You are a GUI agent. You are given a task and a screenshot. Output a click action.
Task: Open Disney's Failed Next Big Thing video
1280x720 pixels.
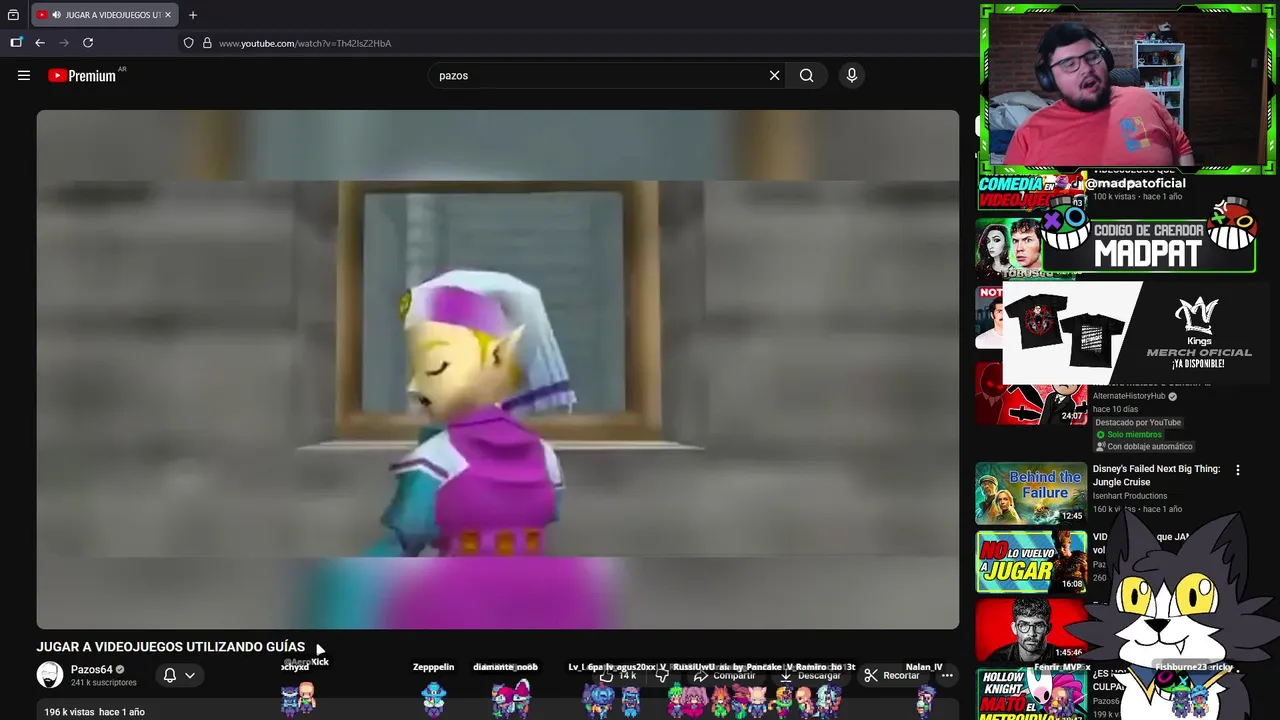(1156, 475)
